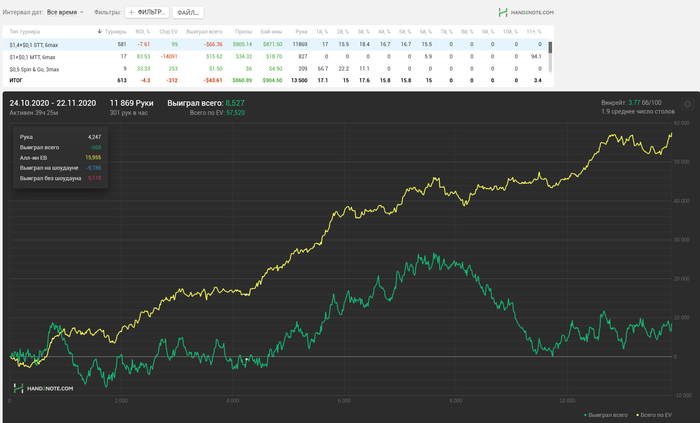Sort by 1й, % column header
Image resolution: width=700 pixels, height=423 pixels.
pyautogui.click(x=322, y=32)
